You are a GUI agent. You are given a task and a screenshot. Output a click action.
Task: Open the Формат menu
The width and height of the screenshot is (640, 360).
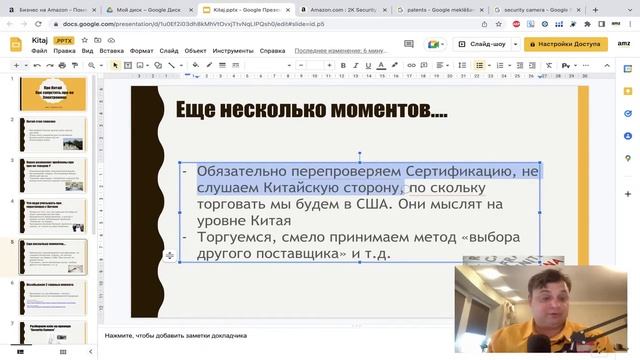point(142,51)
